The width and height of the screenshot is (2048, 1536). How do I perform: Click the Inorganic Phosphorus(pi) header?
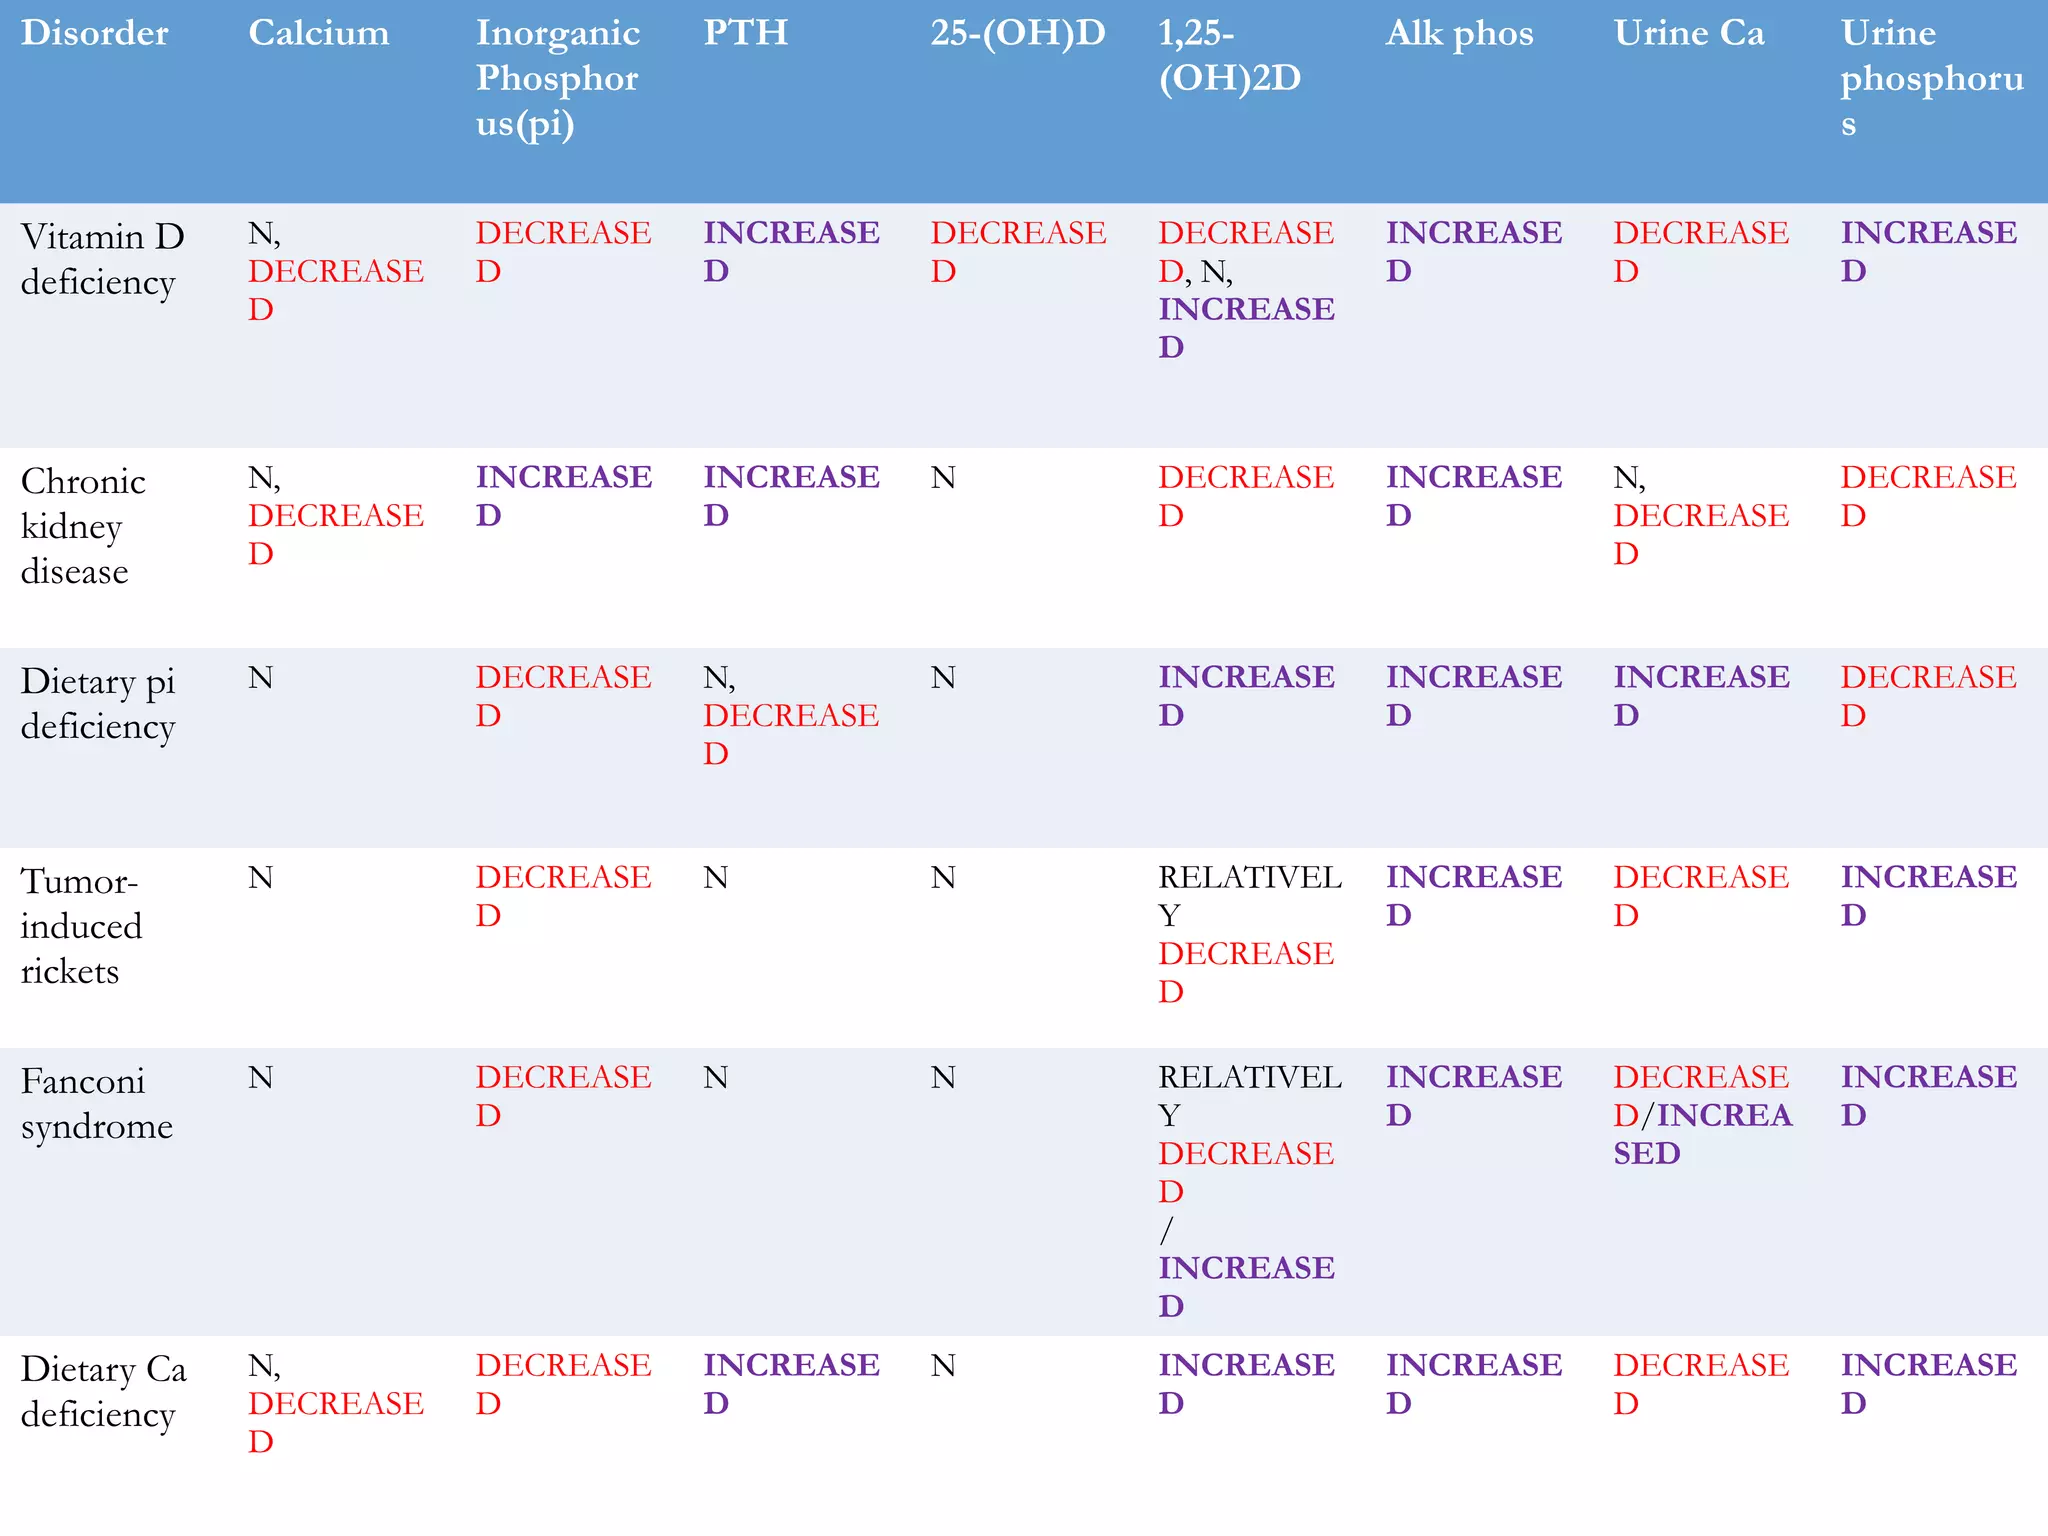coord(557,78)
